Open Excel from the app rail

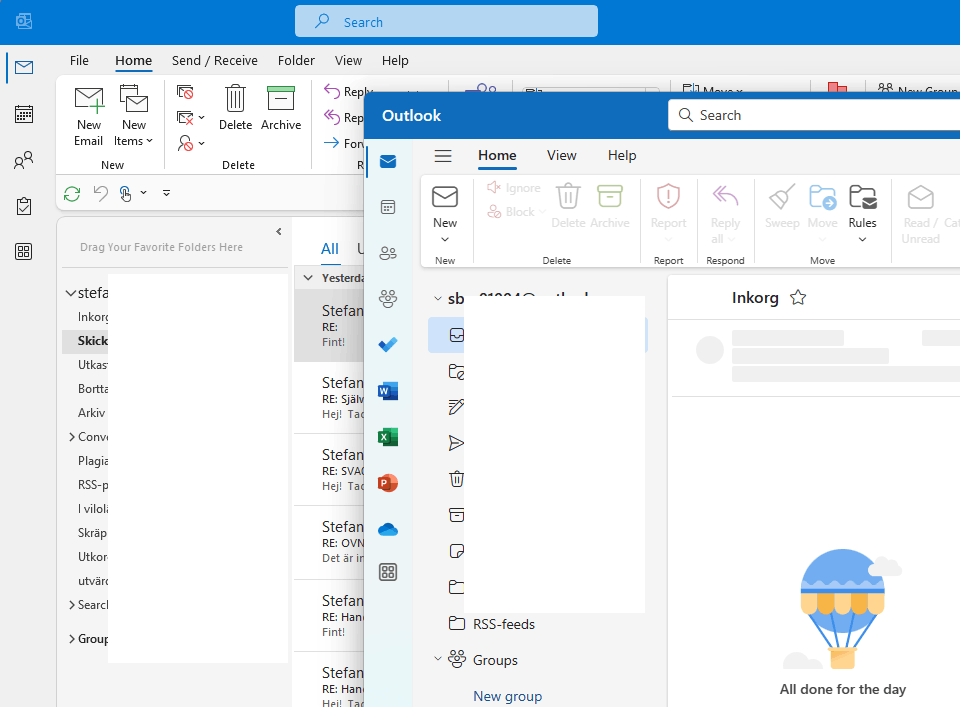pos(388,436)
